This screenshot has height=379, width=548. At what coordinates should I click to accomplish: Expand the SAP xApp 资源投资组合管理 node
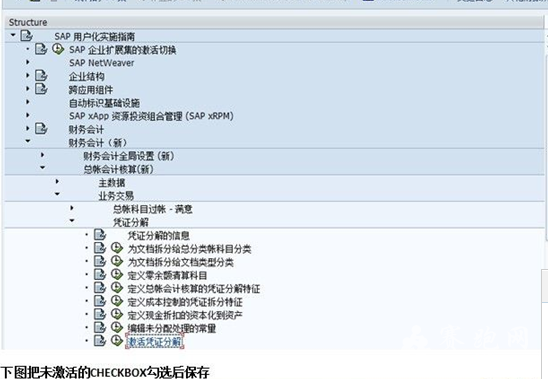pos(28,115)
